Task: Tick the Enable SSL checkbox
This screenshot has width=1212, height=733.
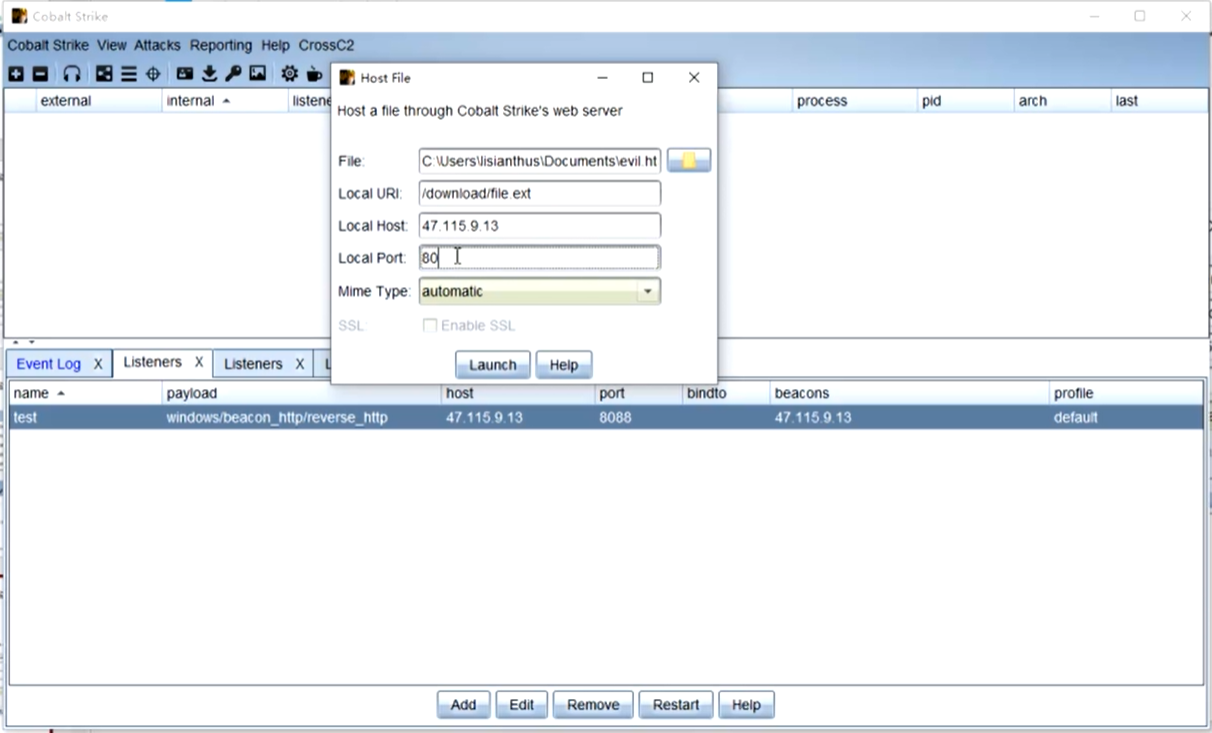Action: [x=430, y=325]
